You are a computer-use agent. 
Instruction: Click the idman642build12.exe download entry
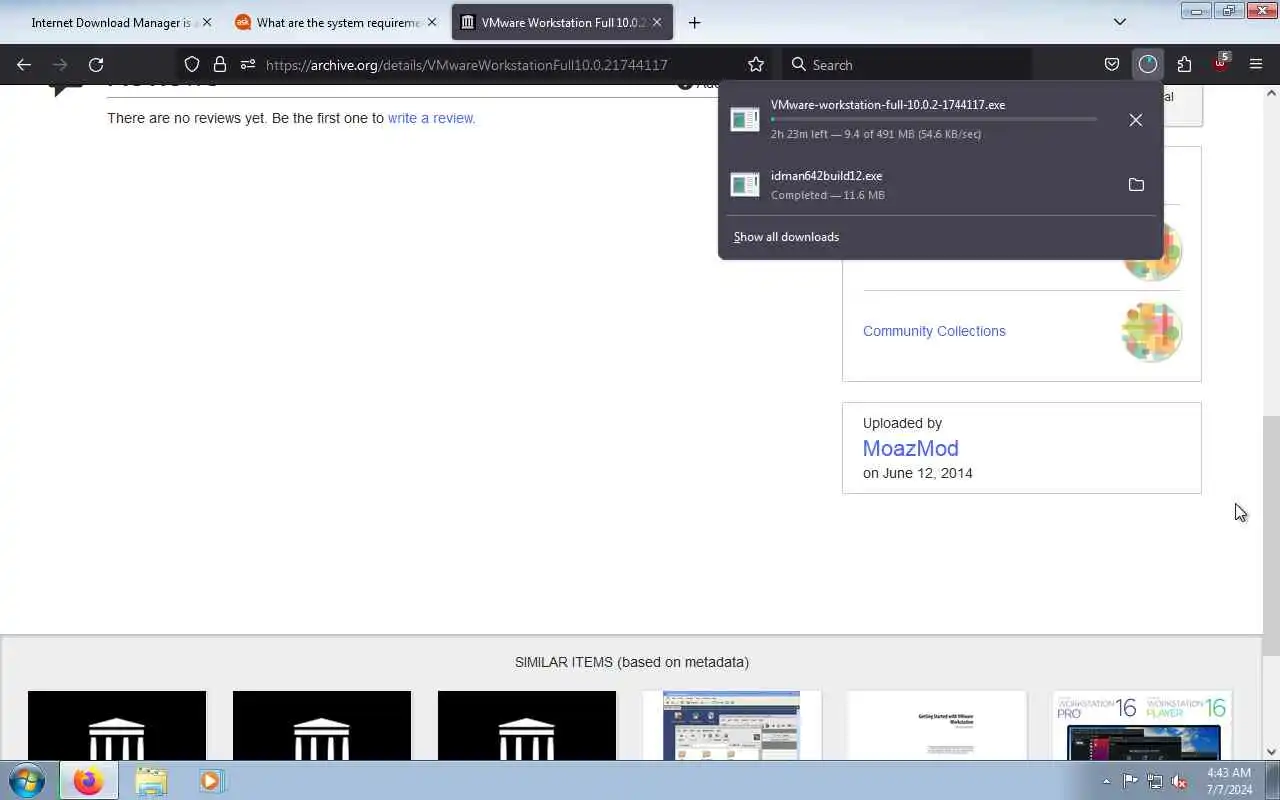920,185
